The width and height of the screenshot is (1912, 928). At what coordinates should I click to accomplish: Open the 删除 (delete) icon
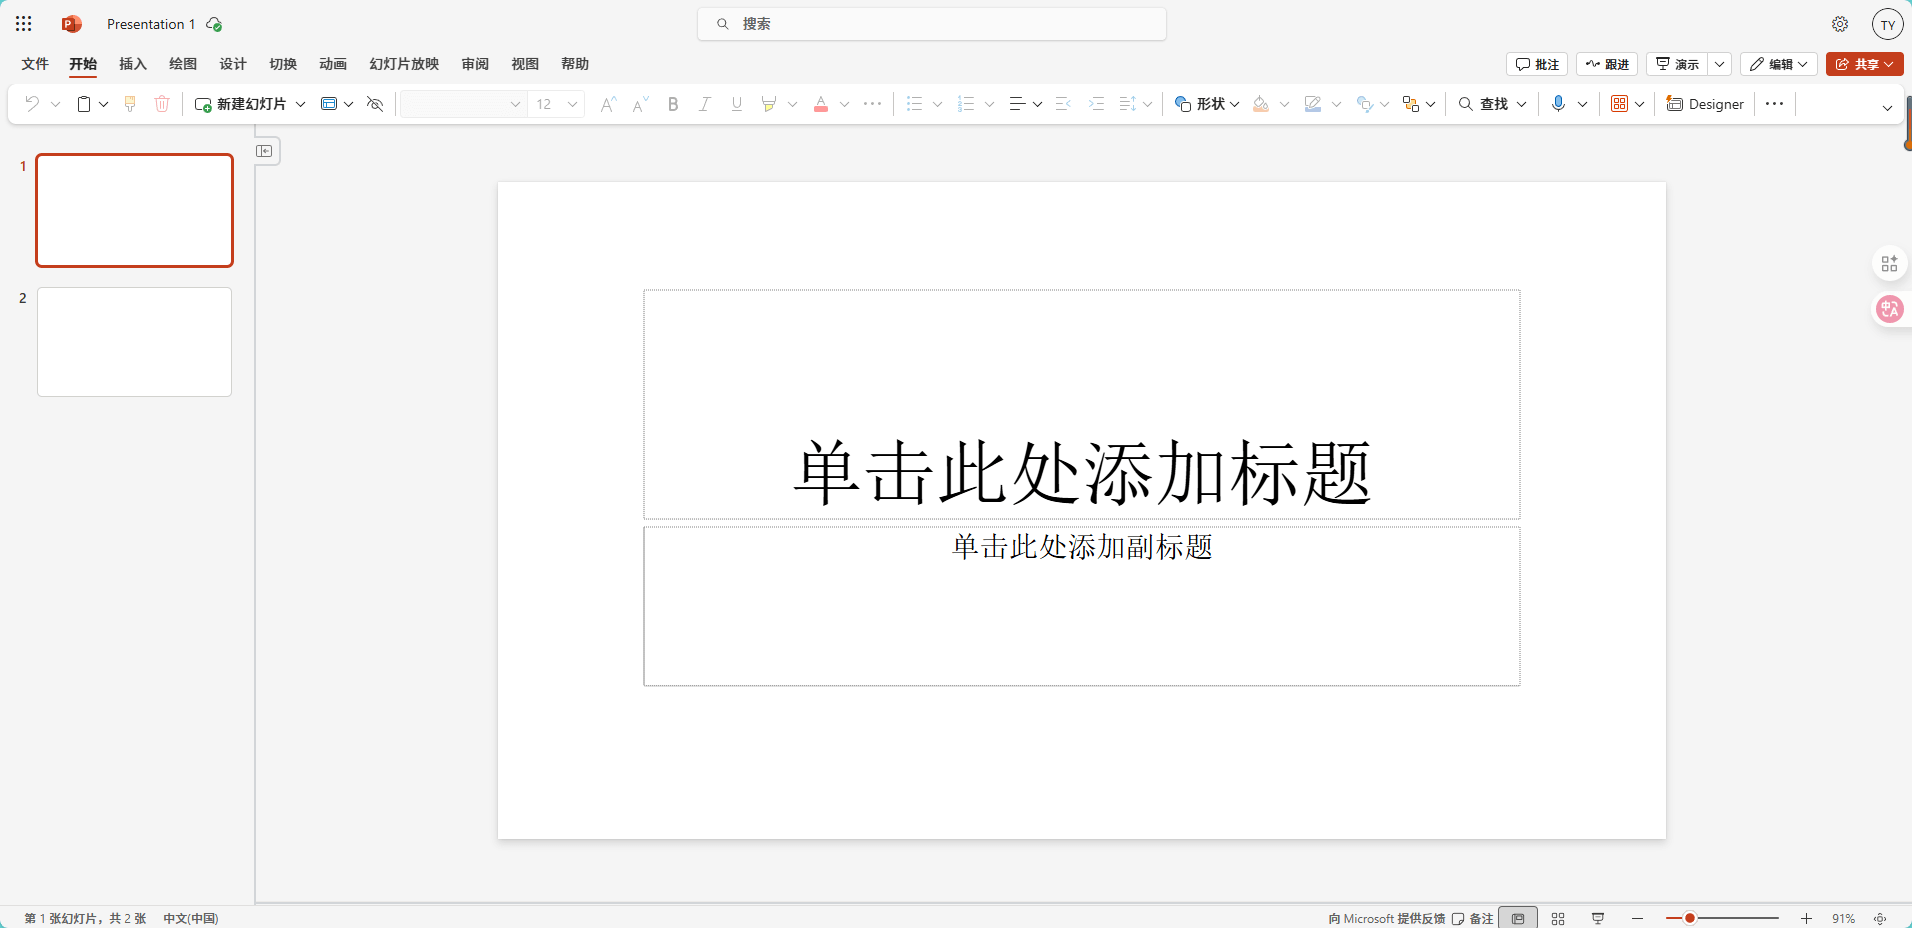coord(162,103)
